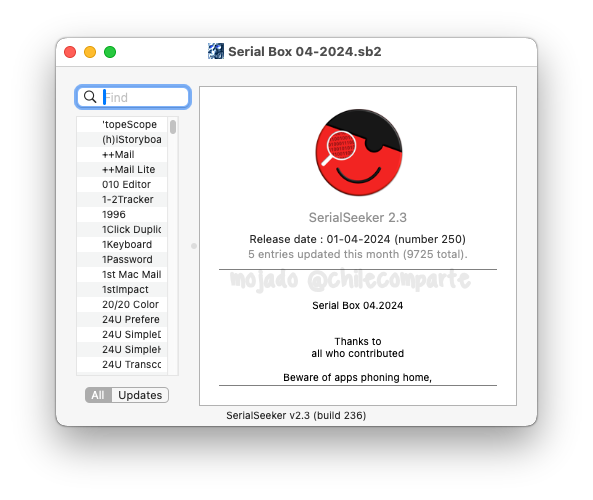Viewport: 593px width, 500px height.
Task: Select the 24U SimpleD entry
Action: (122, 334)
